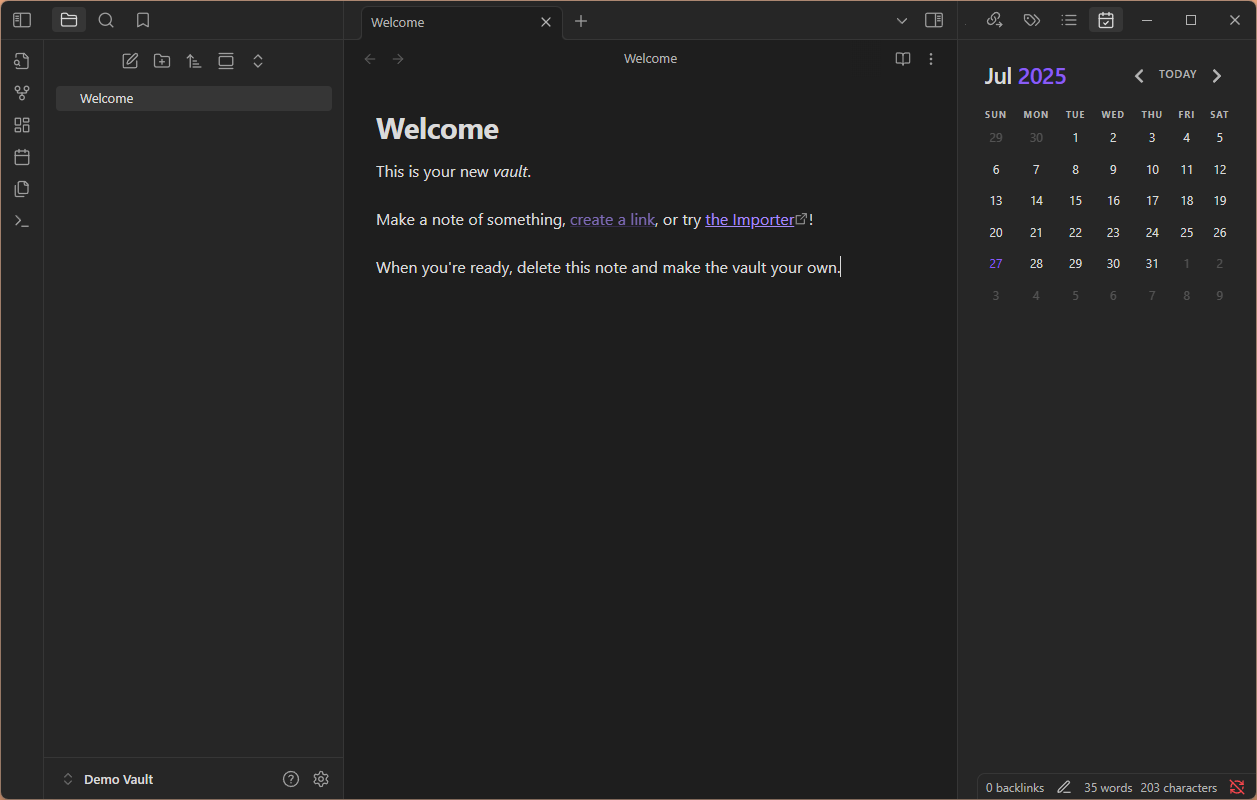This screenshot has height=800, width=1257.
Task: Maximize the Obsidian window
Action: click(1191, 20)
